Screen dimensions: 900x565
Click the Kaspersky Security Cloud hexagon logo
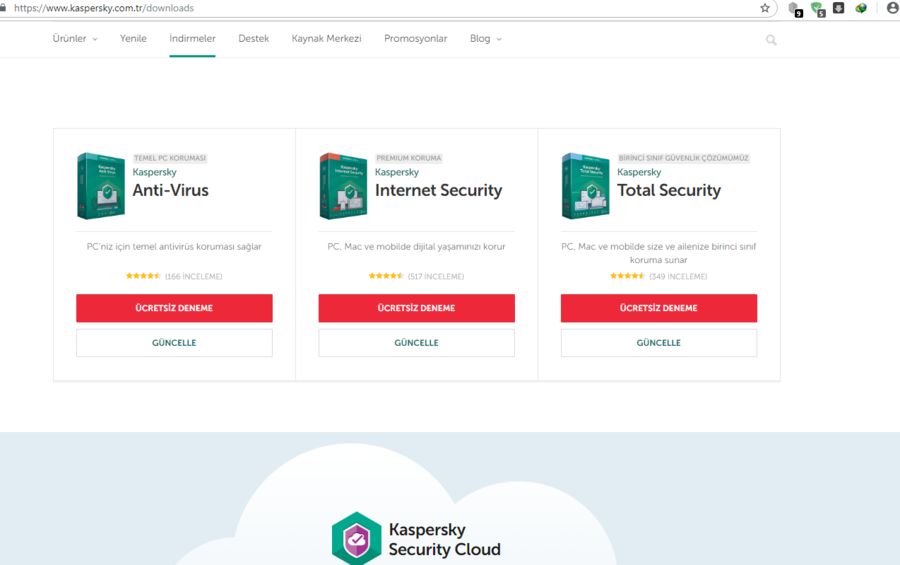(356, 539)
